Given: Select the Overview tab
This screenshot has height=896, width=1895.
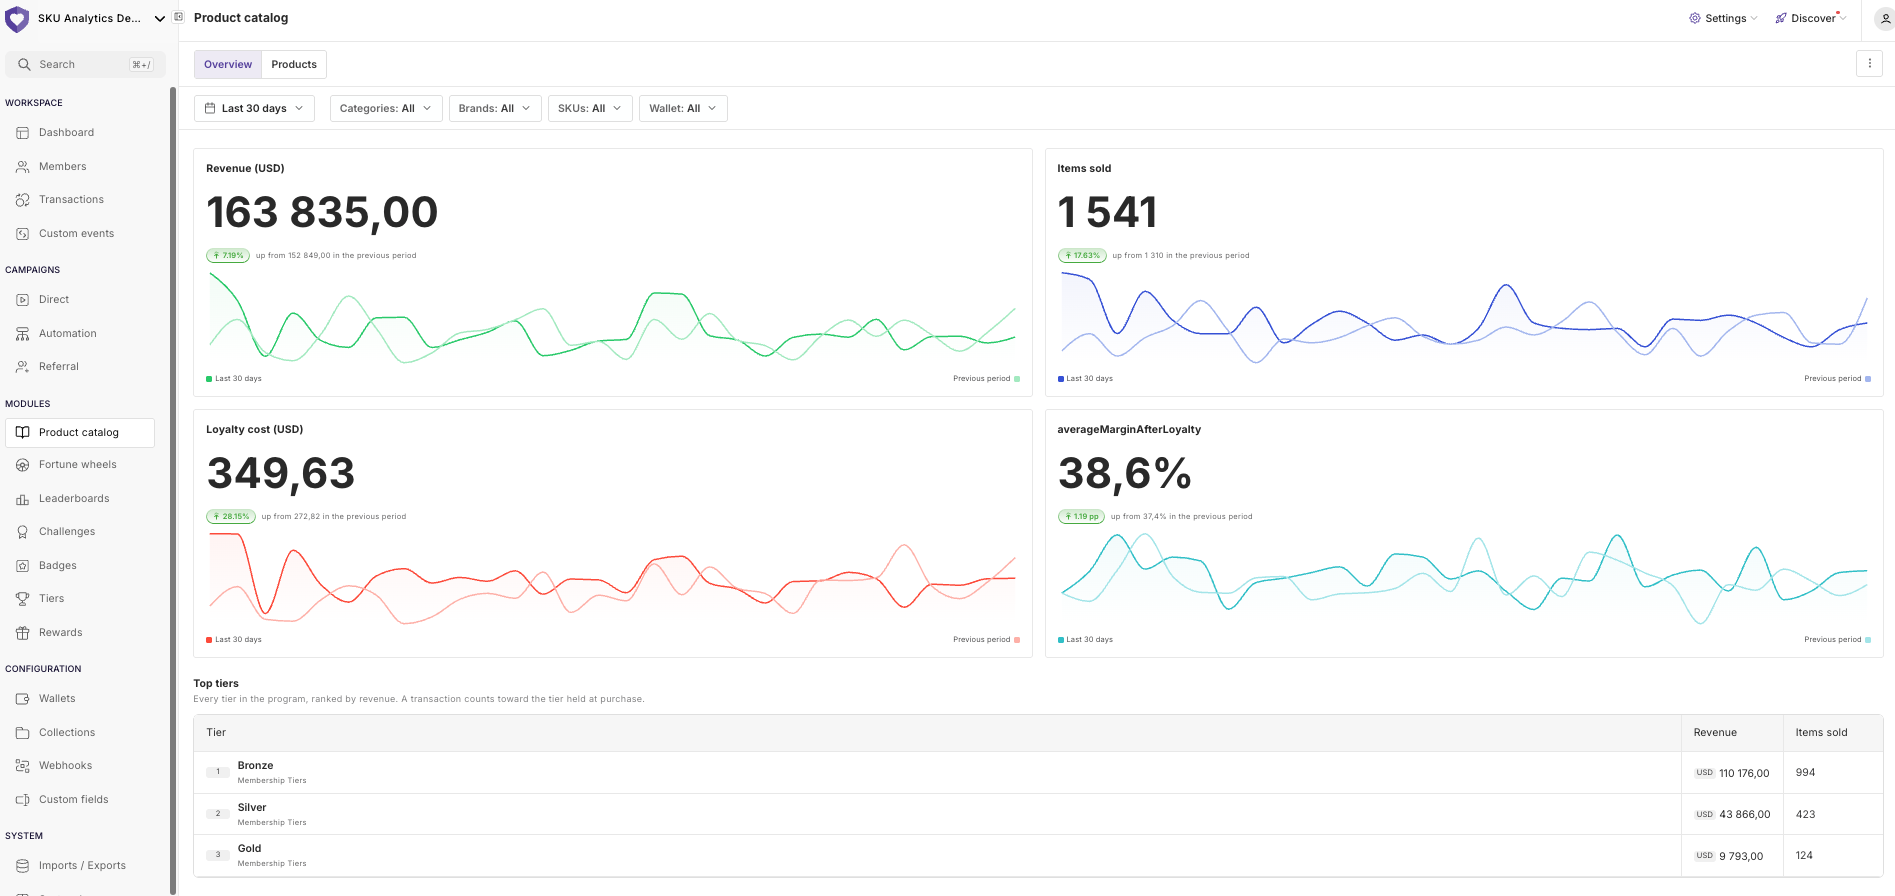Looking at the screenshot, I should coord(228,64).
